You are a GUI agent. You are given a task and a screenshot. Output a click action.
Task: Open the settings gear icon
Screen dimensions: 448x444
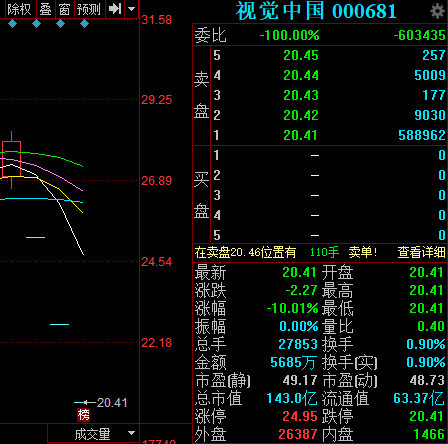(x=438, y=11)
